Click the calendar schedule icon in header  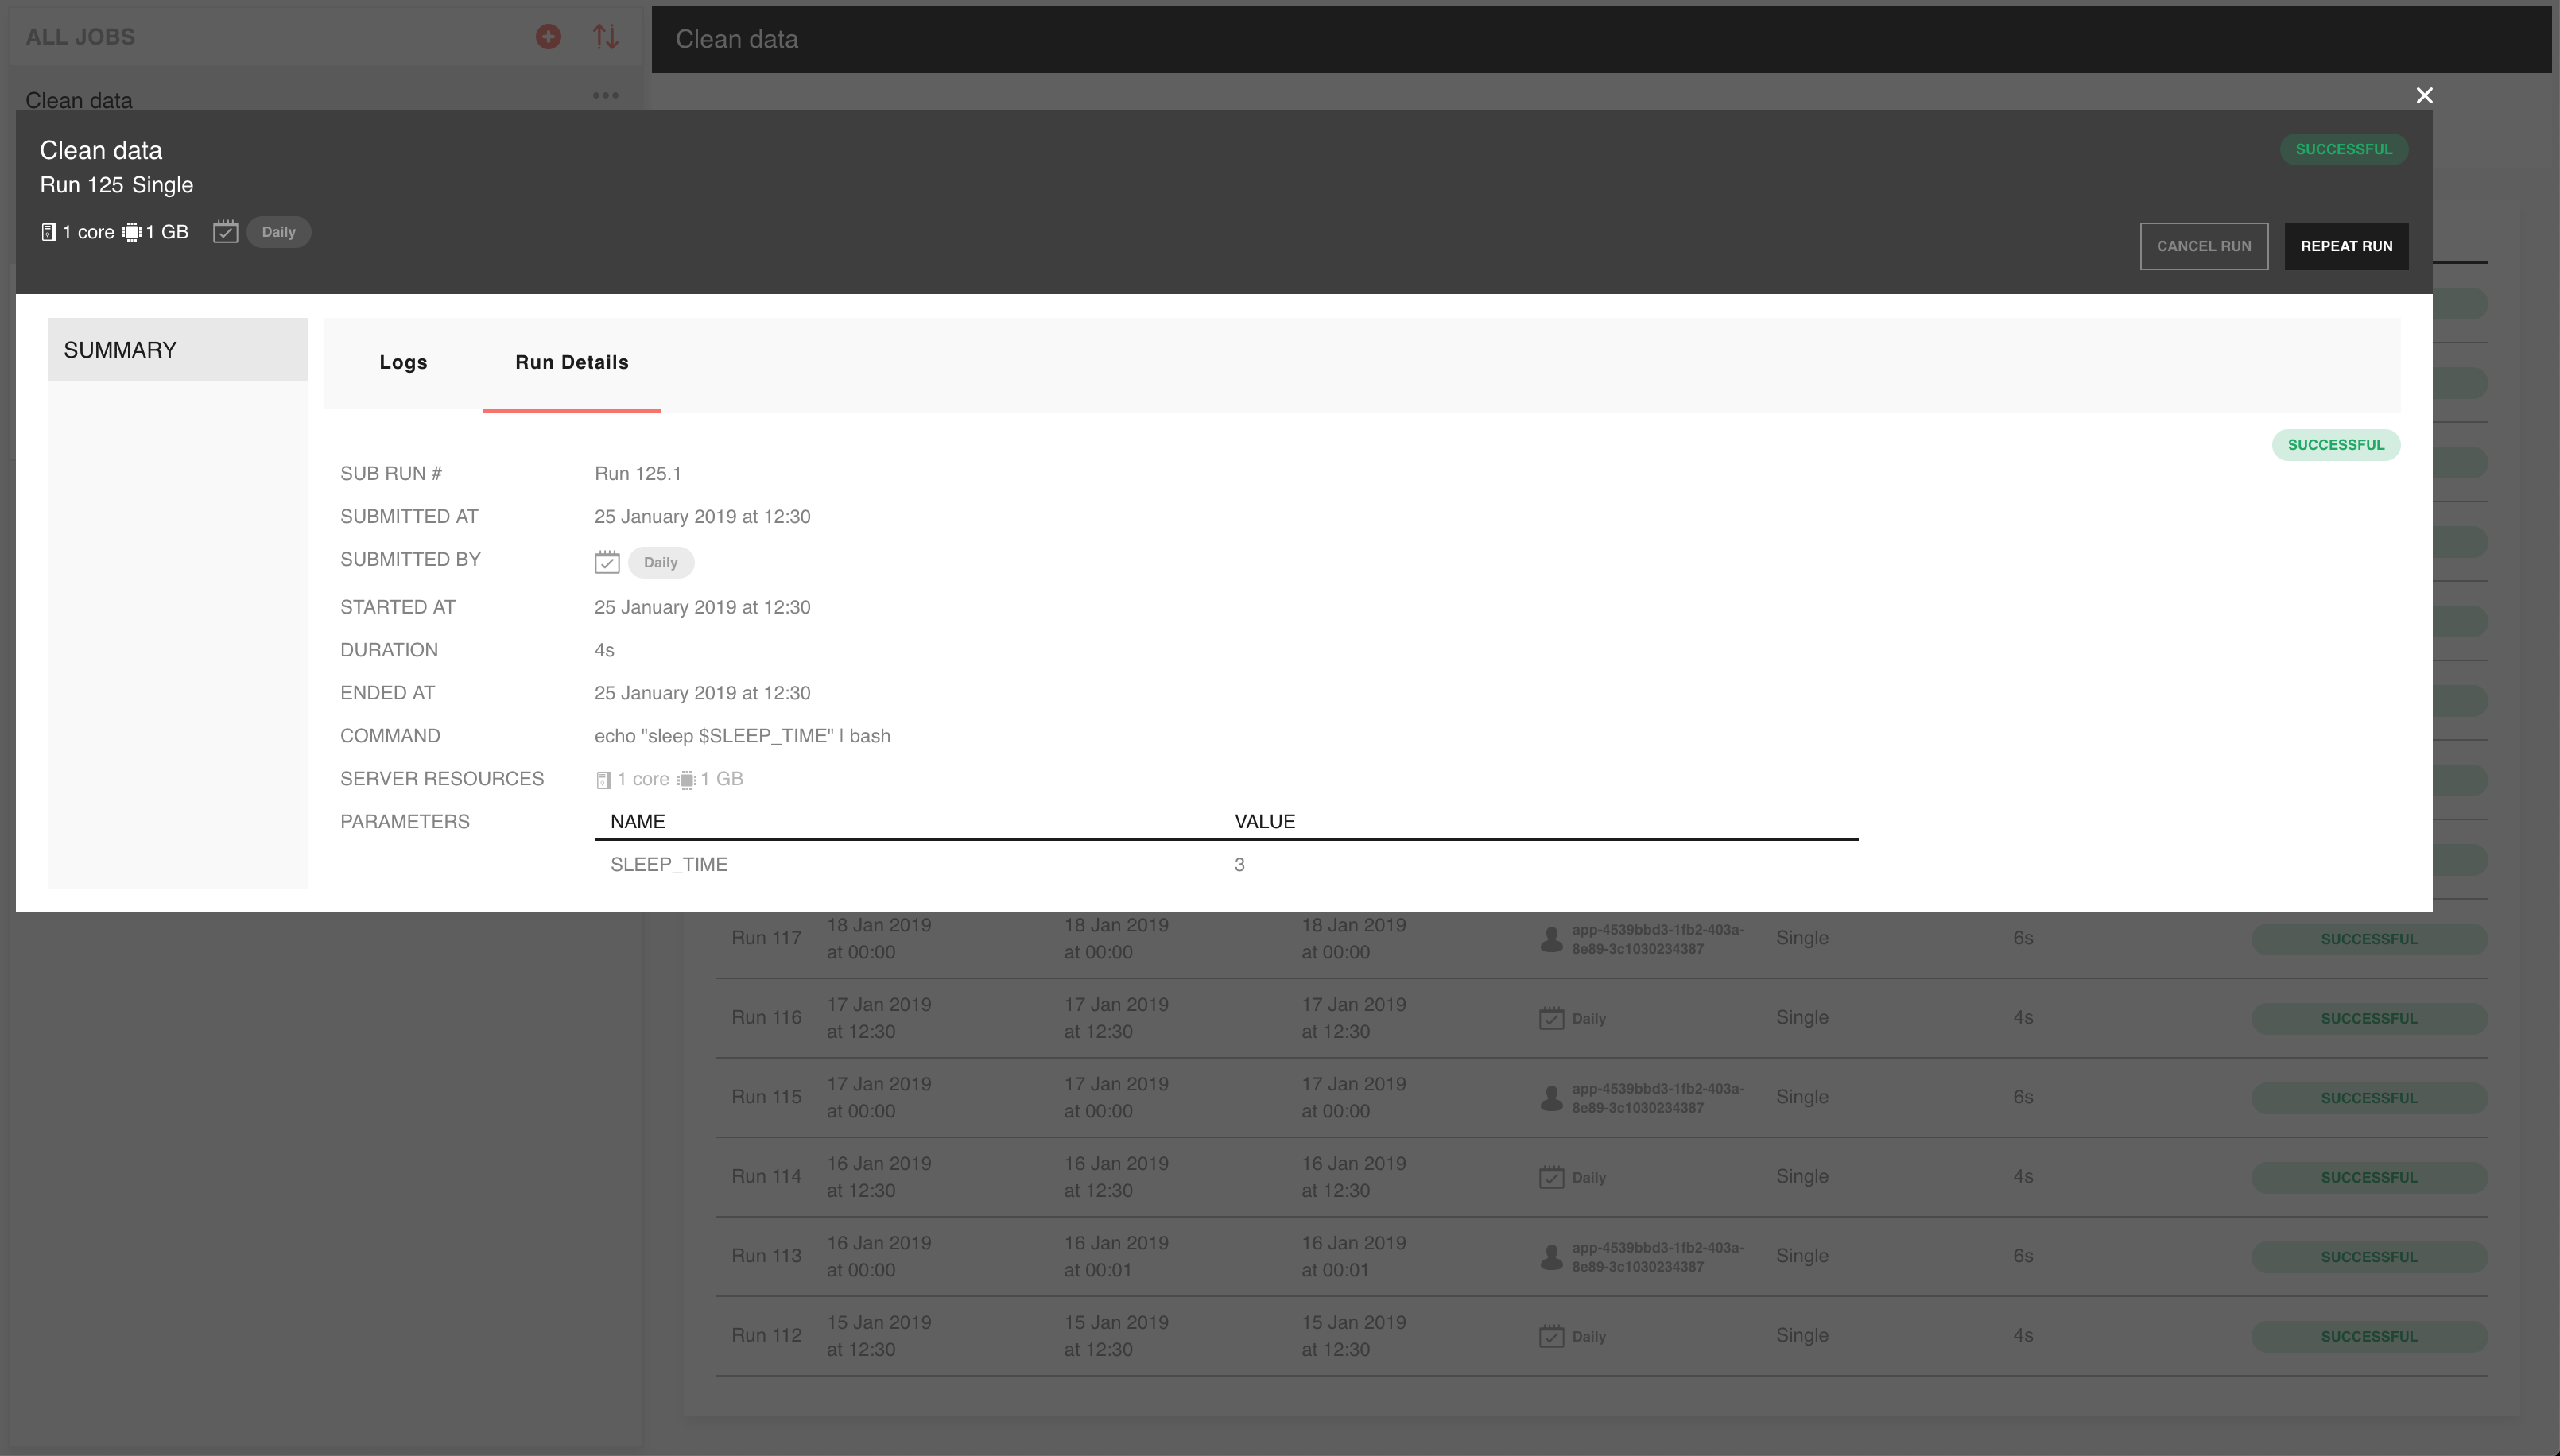click(x=225, y=232)
